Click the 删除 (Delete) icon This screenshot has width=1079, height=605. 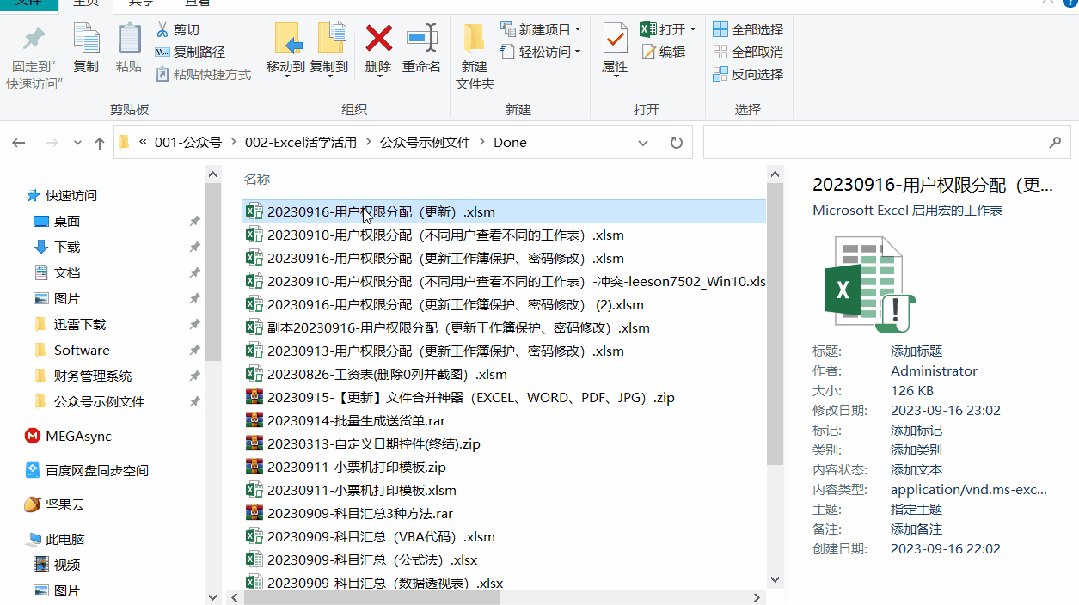pos(377,50)
